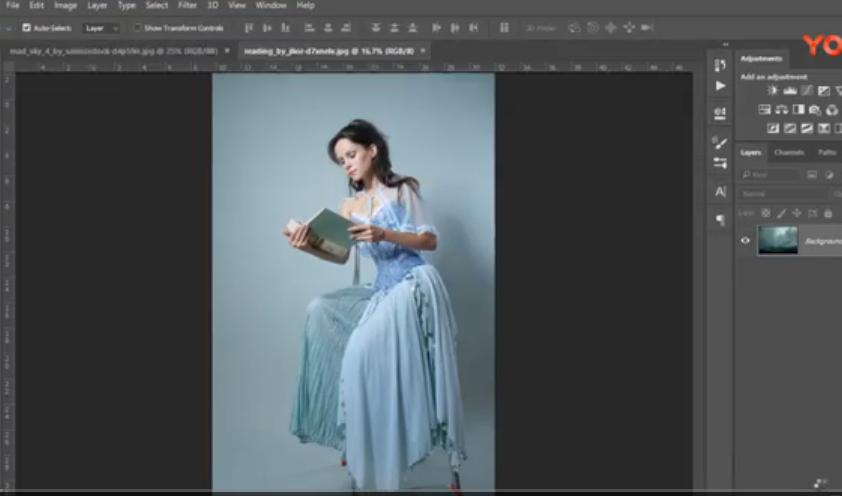Add a Black & White adjustment

[799, 110]
